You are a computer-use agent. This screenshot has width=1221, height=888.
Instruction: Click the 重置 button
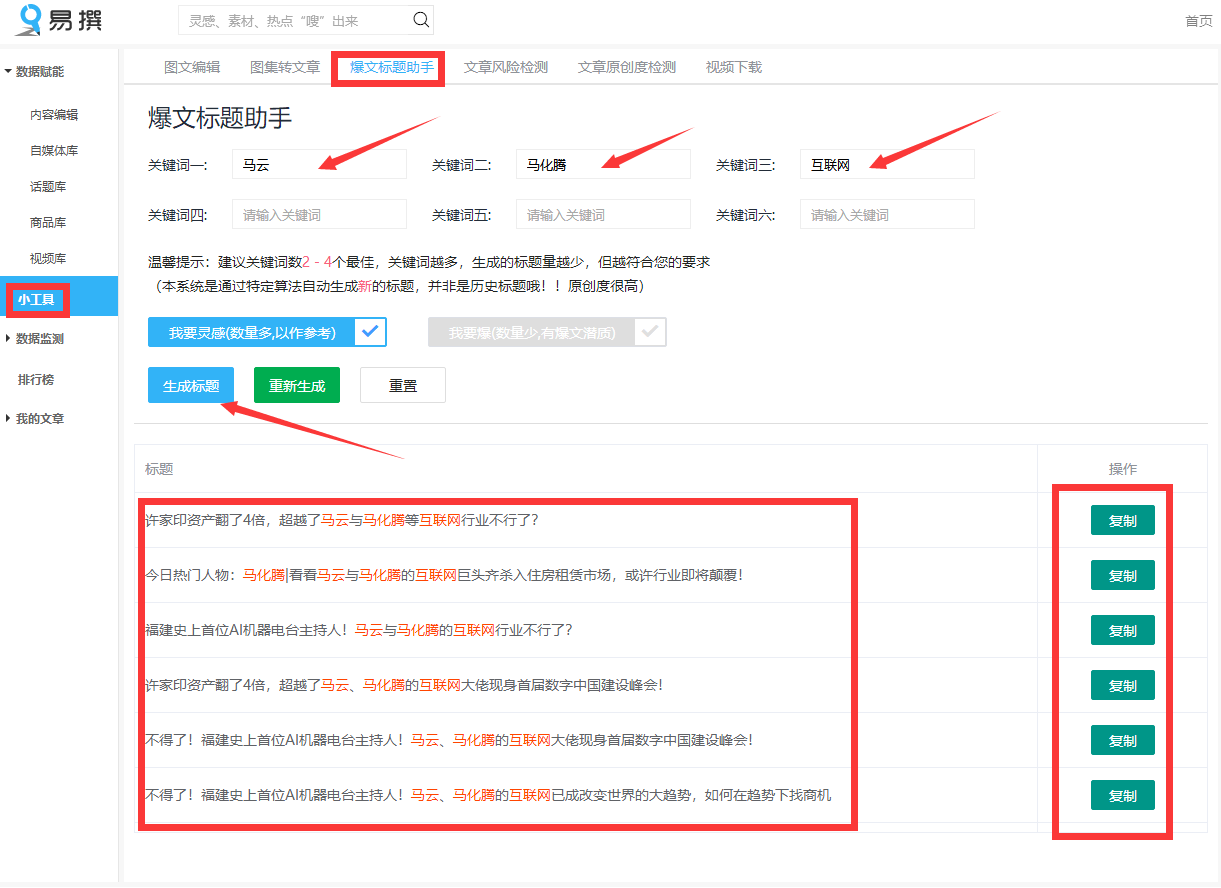point(403,385)
